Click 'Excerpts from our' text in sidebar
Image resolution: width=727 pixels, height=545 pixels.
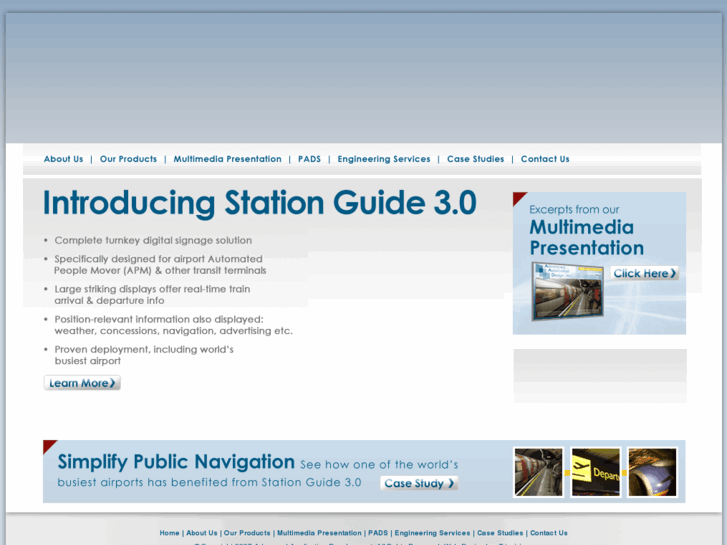(x=574, y=210)
